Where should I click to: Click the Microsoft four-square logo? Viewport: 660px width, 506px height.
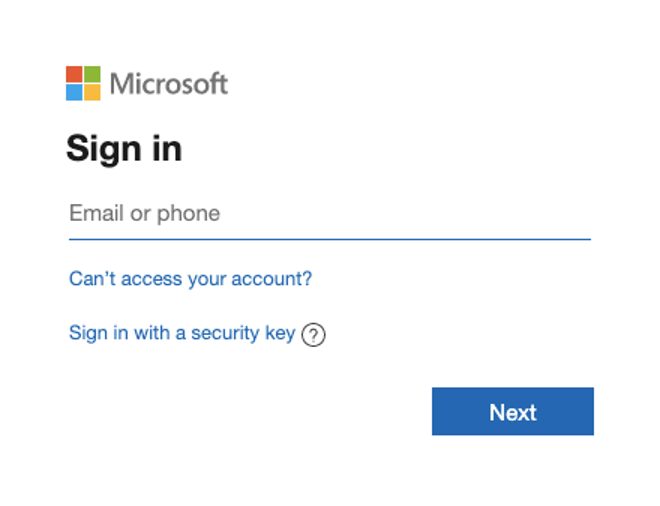[x=83, y=83]
